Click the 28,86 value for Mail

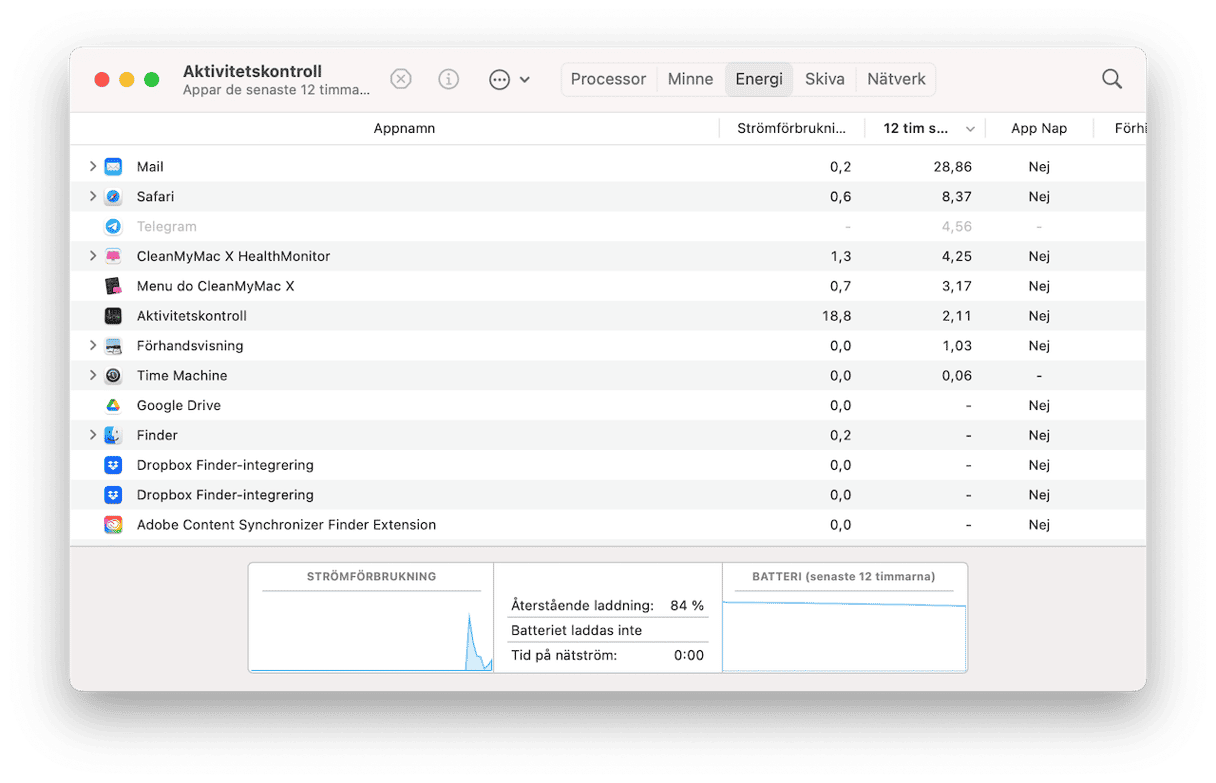(953, 167)
